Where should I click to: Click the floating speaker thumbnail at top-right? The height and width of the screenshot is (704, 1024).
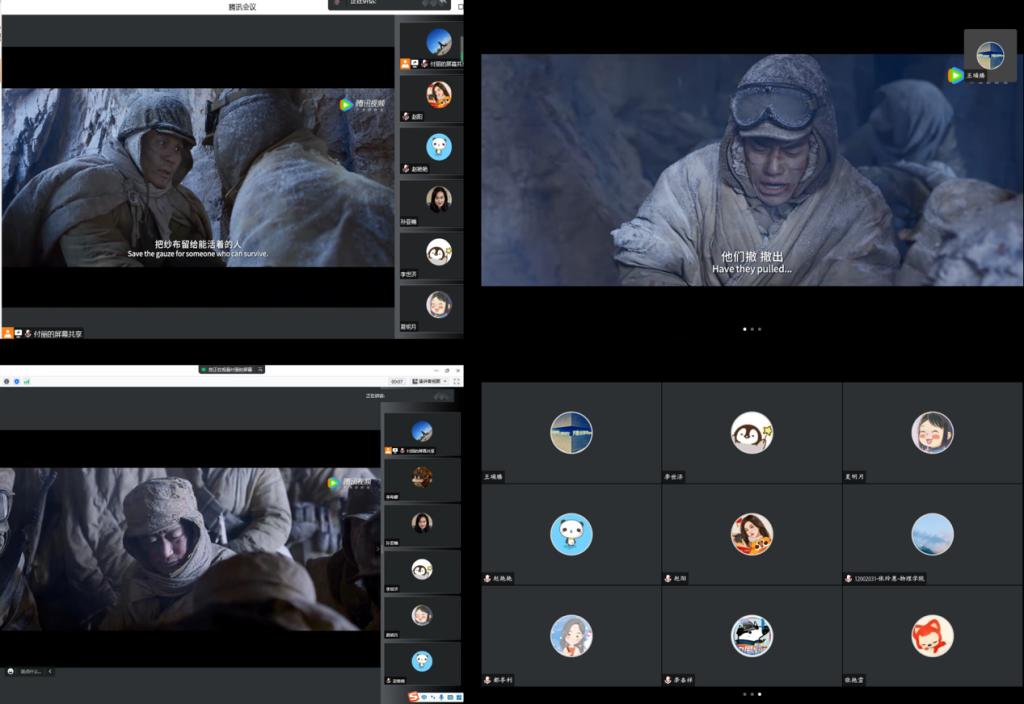[x=990, y=55]
